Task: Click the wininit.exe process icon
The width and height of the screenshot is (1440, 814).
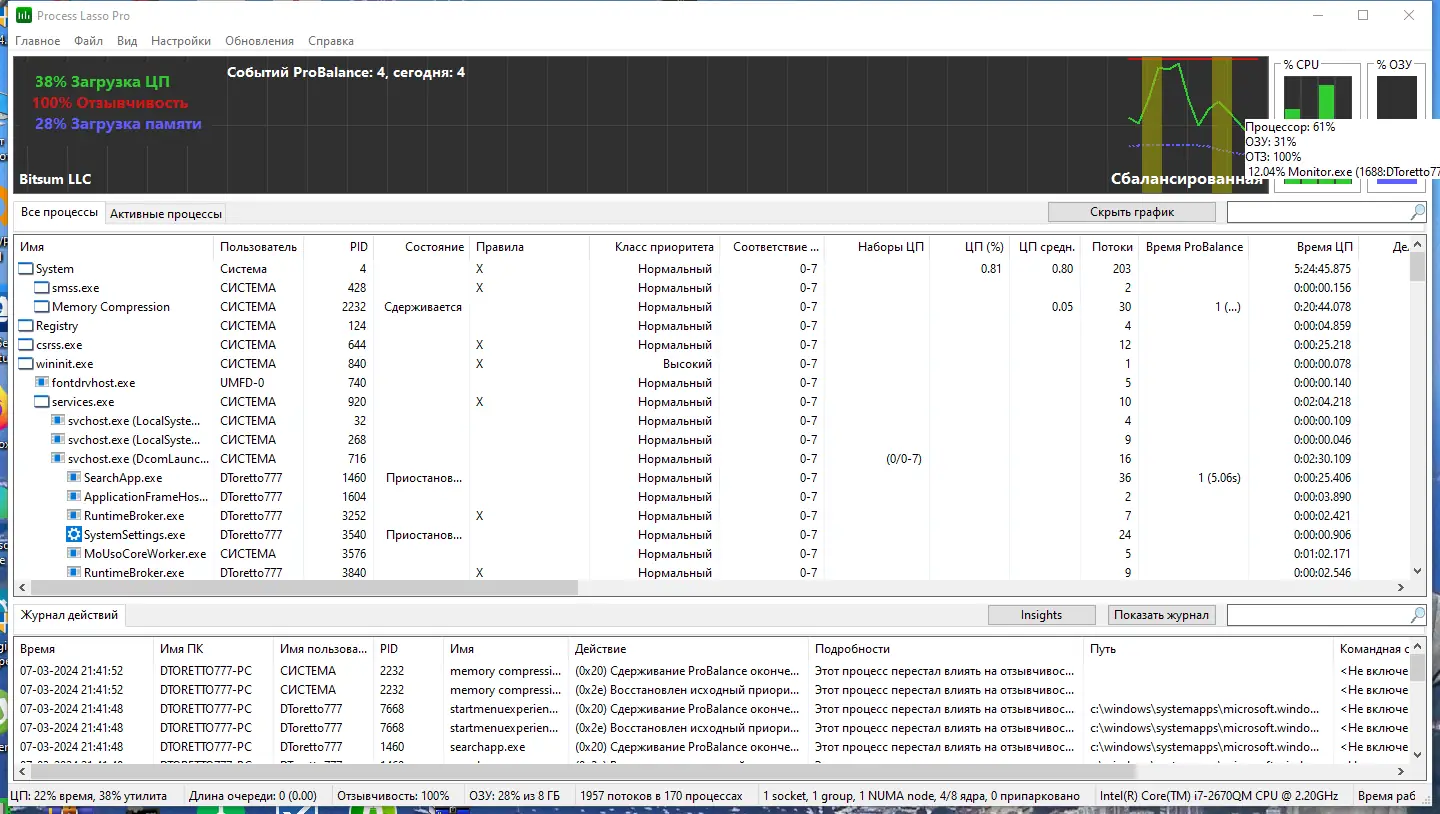Action: click(x=26, y=364)
